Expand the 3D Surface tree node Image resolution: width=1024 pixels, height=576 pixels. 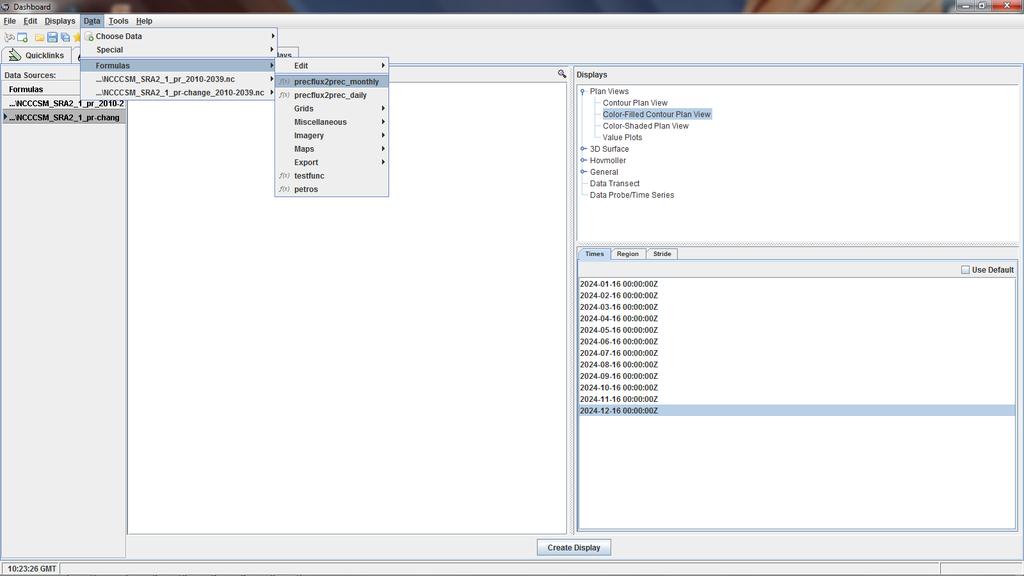(x=583, y=149)
